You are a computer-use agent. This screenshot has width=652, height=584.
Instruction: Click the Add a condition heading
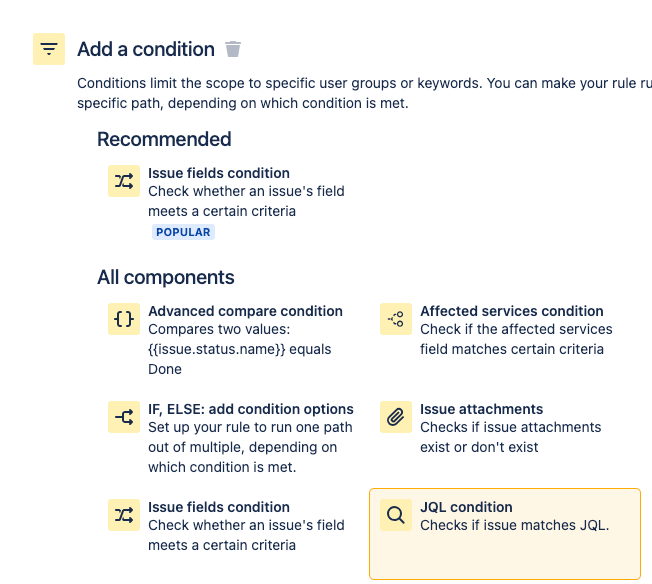(x=146, y=49)
